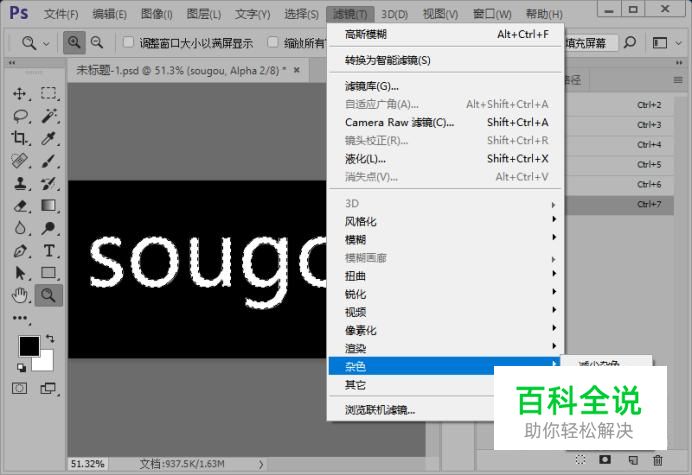Reset default foreground and background colors
692x475 pixels.
[x=21, y=367]
